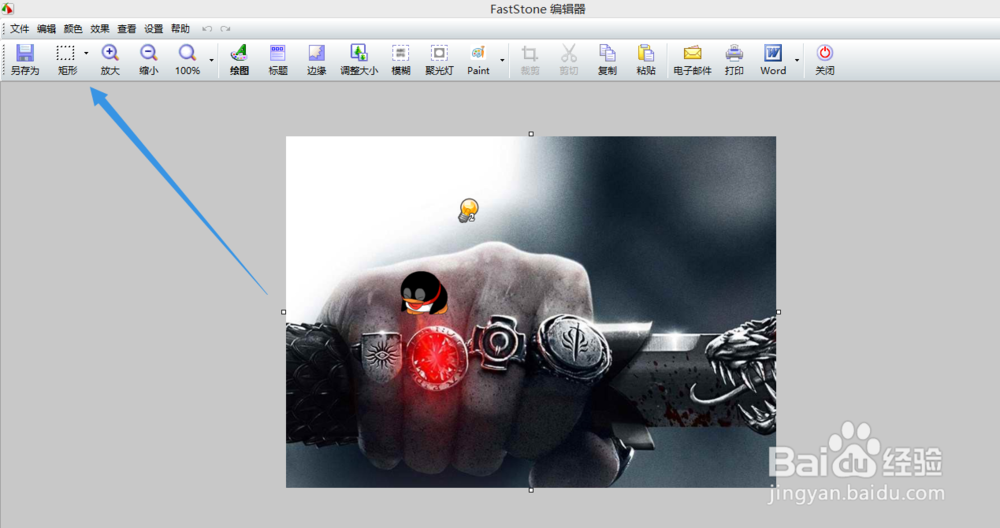Image resolution: width=1000 pixels, height=528 pixels.
Task: Click the lightbulb object on the image
Action: [468, 210]
